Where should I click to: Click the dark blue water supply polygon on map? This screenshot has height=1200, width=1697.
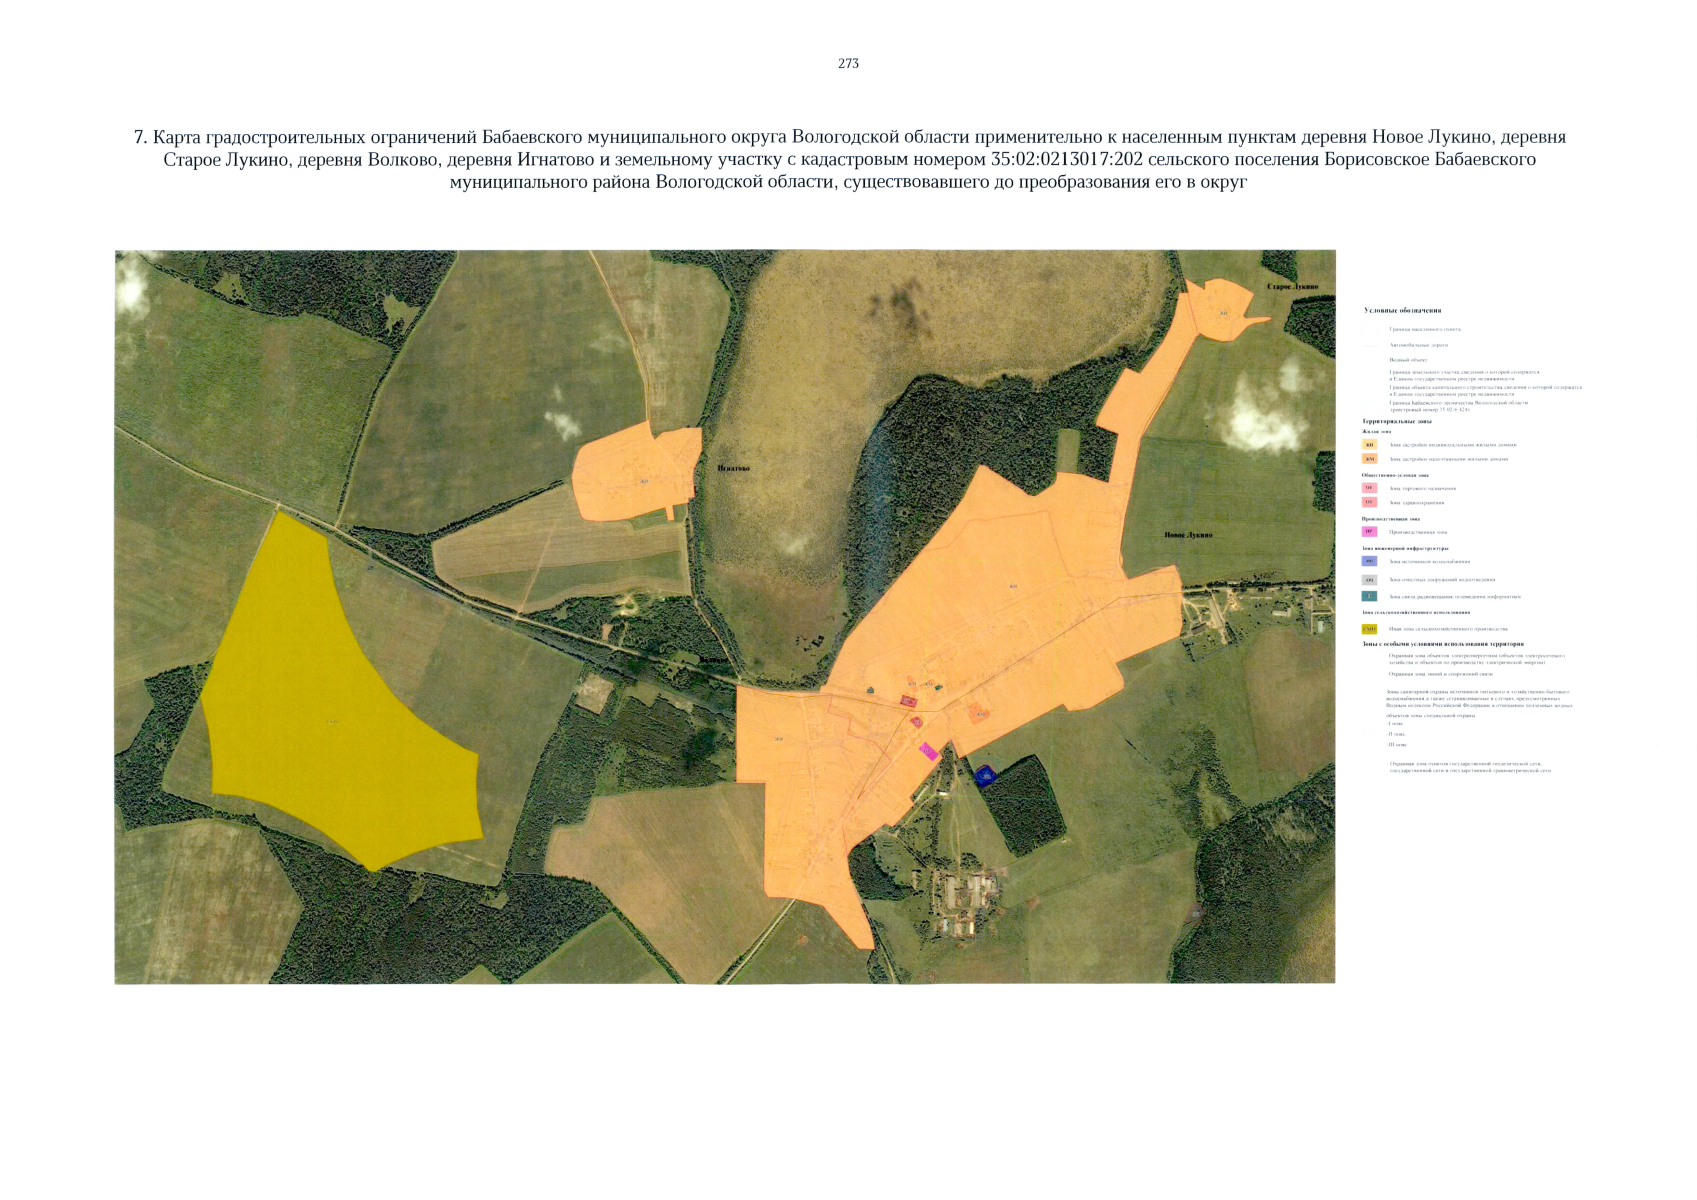point(985,775)
